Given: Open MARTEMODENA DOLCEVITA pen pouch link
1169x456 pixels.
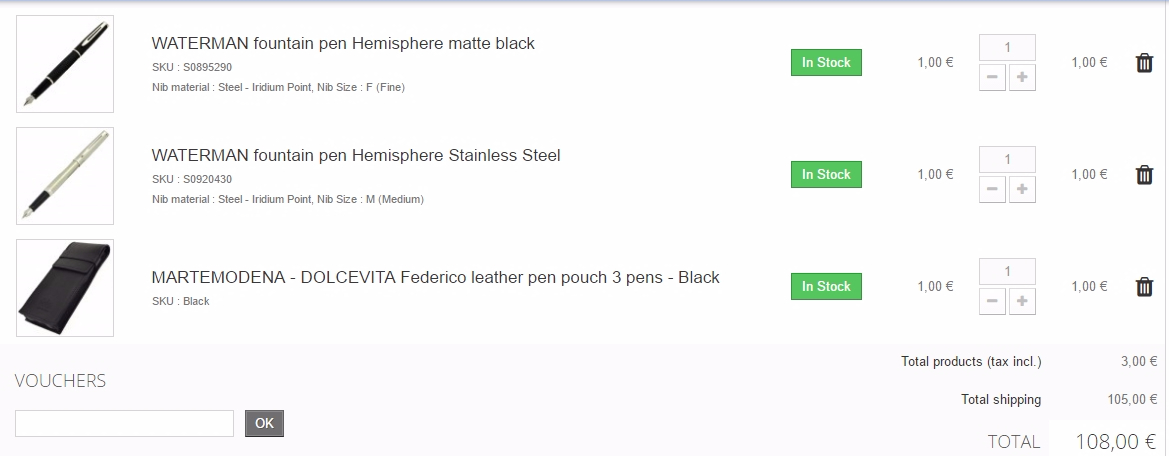Looking at the screenshot, I should pos(435,278).
